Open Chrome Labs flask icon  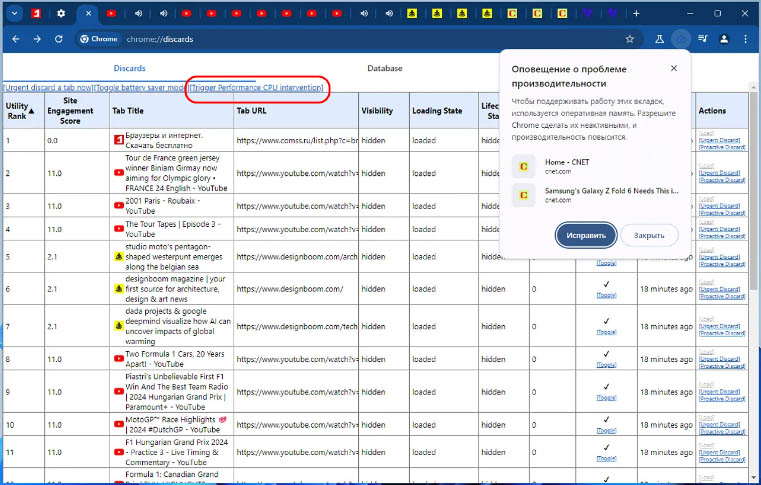659,39
